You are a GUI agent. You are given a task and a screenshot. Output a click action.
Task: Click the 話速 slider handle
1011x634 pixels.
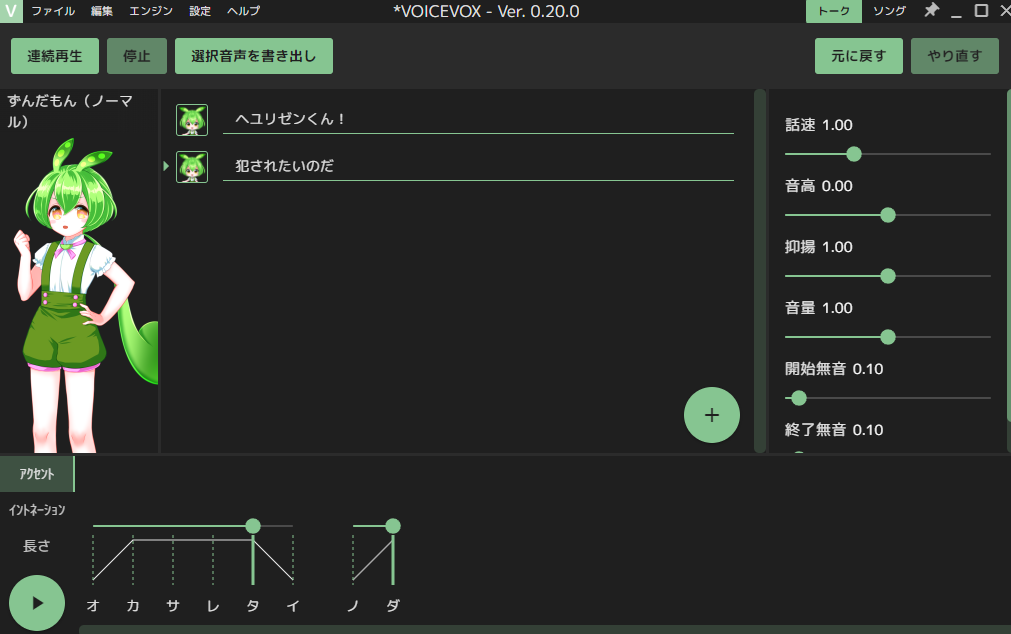pos(854,154)
